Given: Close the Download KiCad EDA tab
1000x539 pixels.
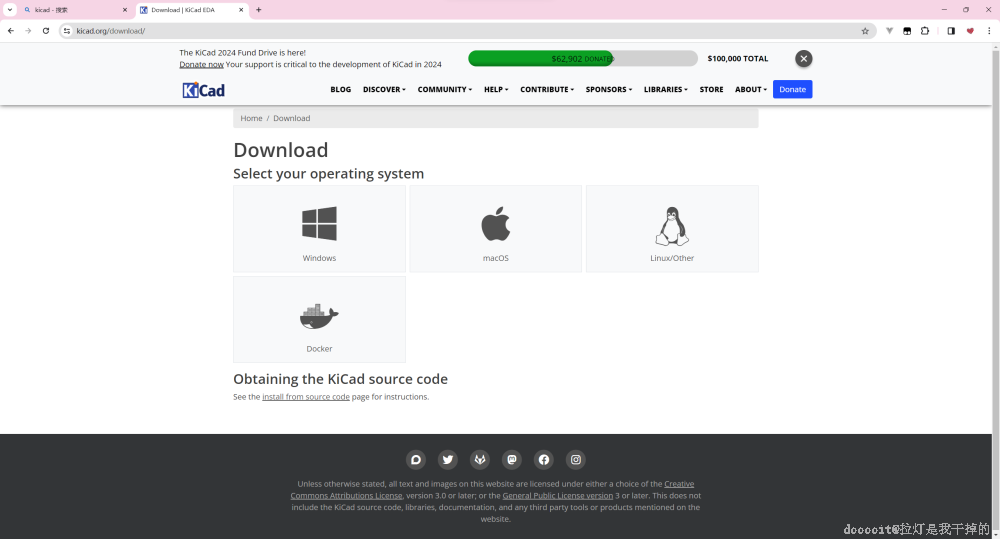Looking at the screenshot, I should coord(241,10).
